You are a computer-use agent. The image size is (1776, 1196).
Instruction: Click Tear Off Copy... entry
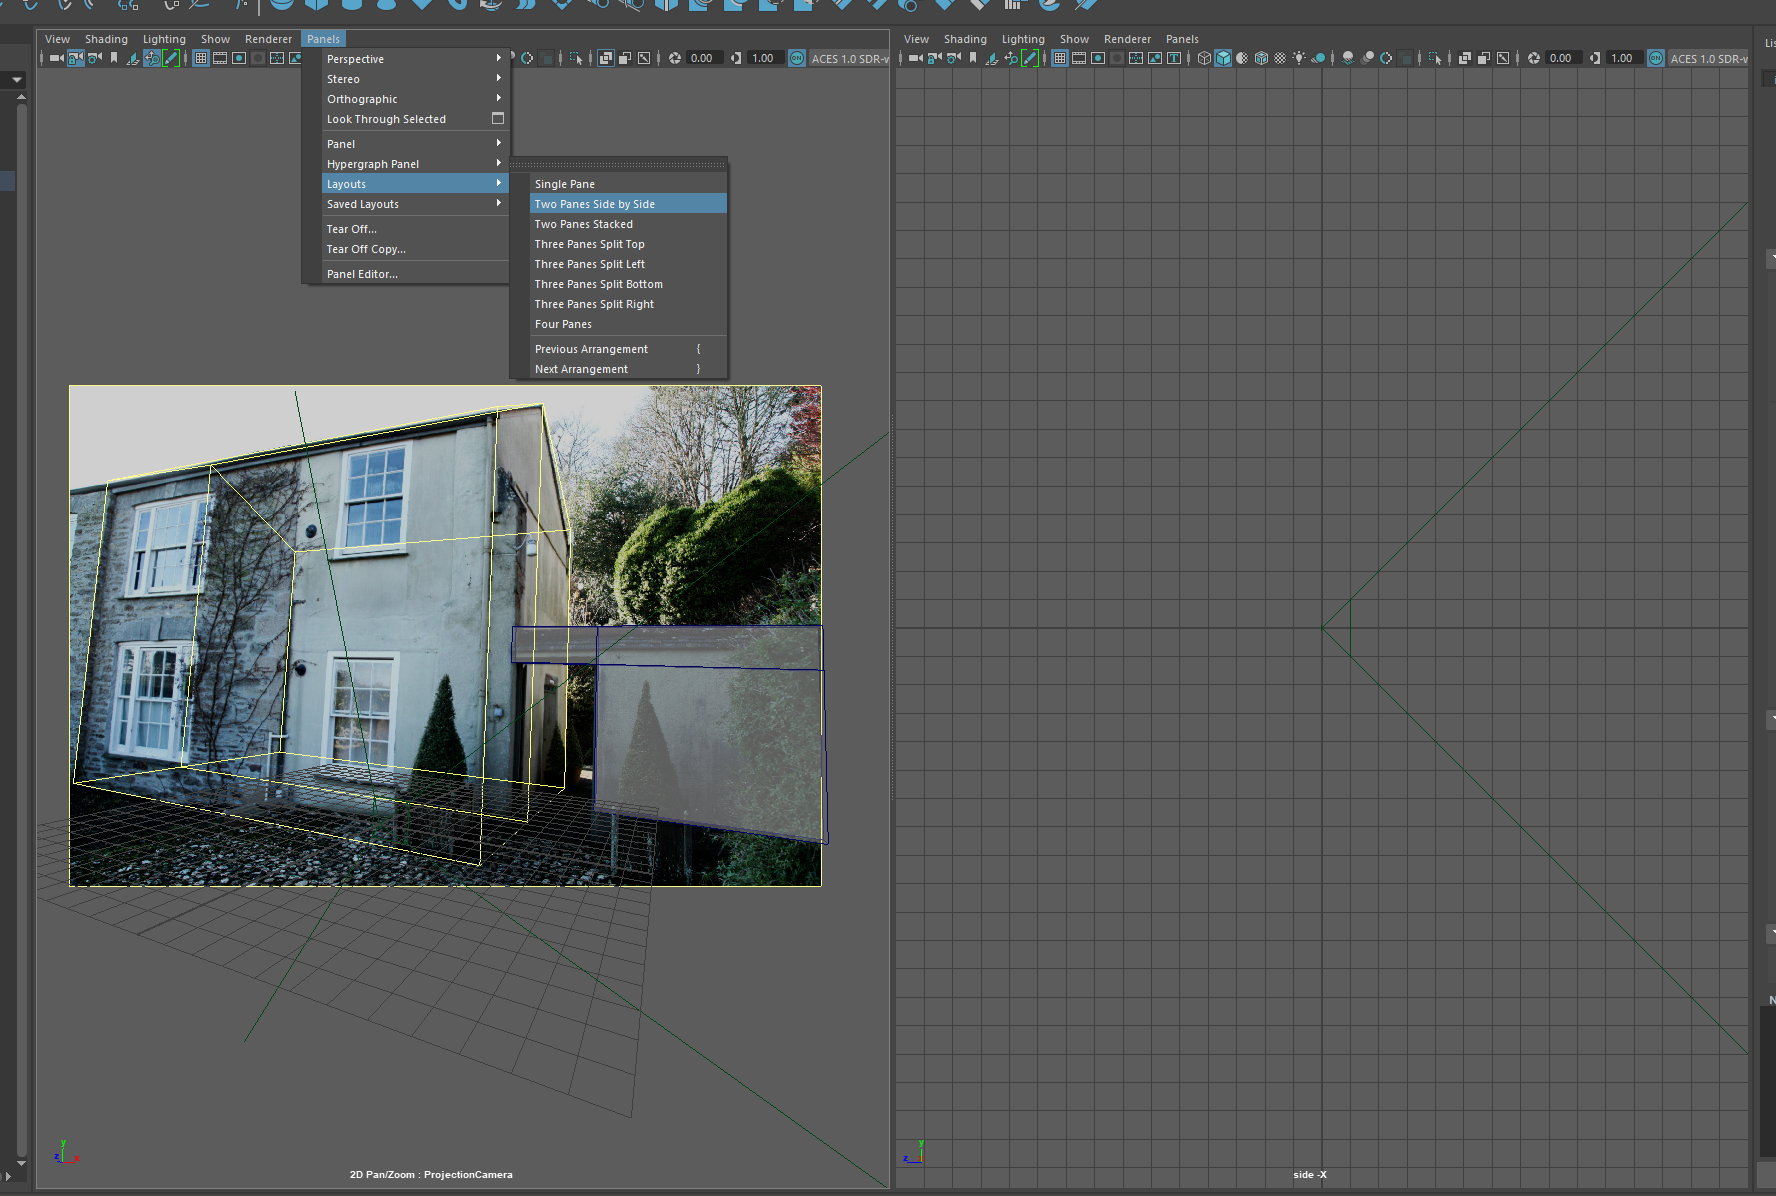click(x=415, y=249)
